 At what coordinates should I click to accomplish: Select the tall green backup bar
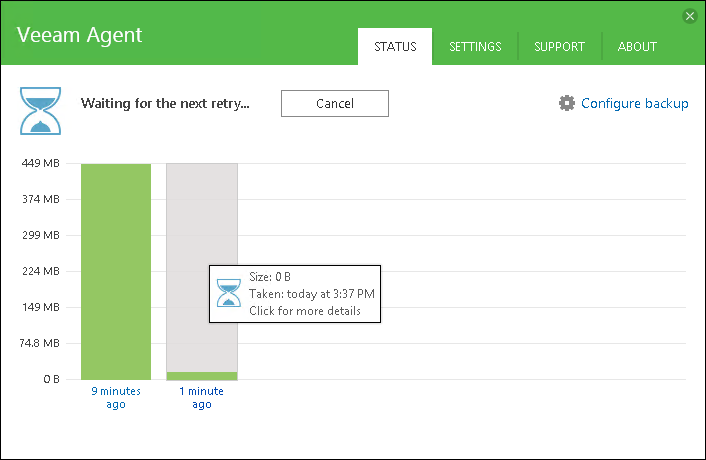coord(116,270)
